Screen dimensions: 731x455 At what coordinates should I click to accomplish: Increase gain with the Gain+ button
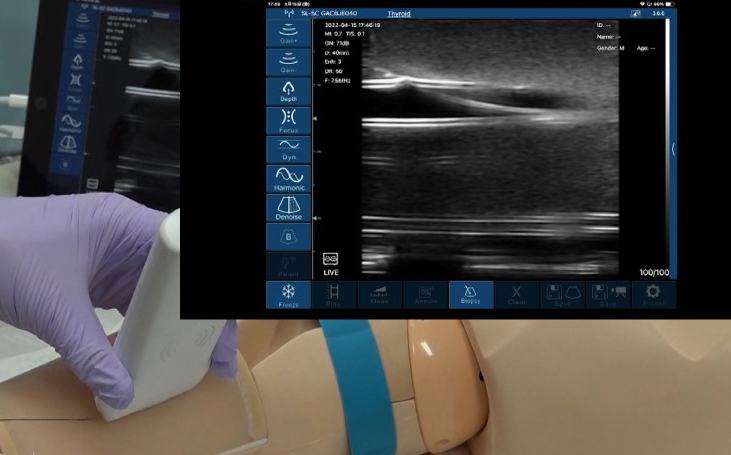coord(289,33)
